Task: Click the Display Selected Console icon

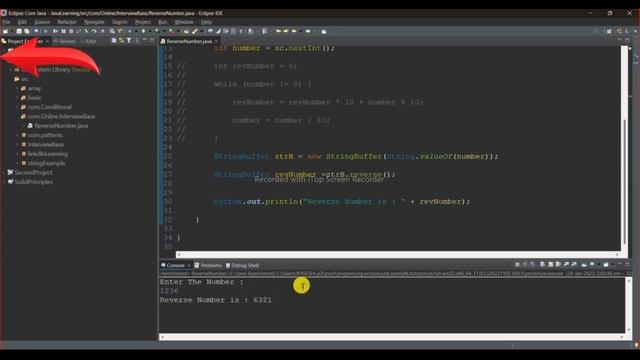Action: (x=592, y=264)
